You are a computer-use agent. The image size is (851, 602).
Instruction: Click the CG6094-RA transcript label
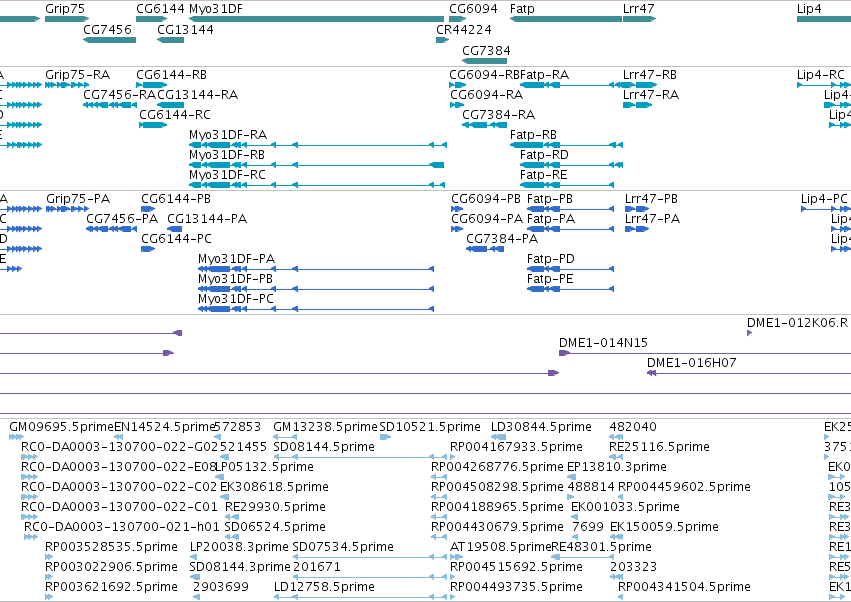click(486, 94)
